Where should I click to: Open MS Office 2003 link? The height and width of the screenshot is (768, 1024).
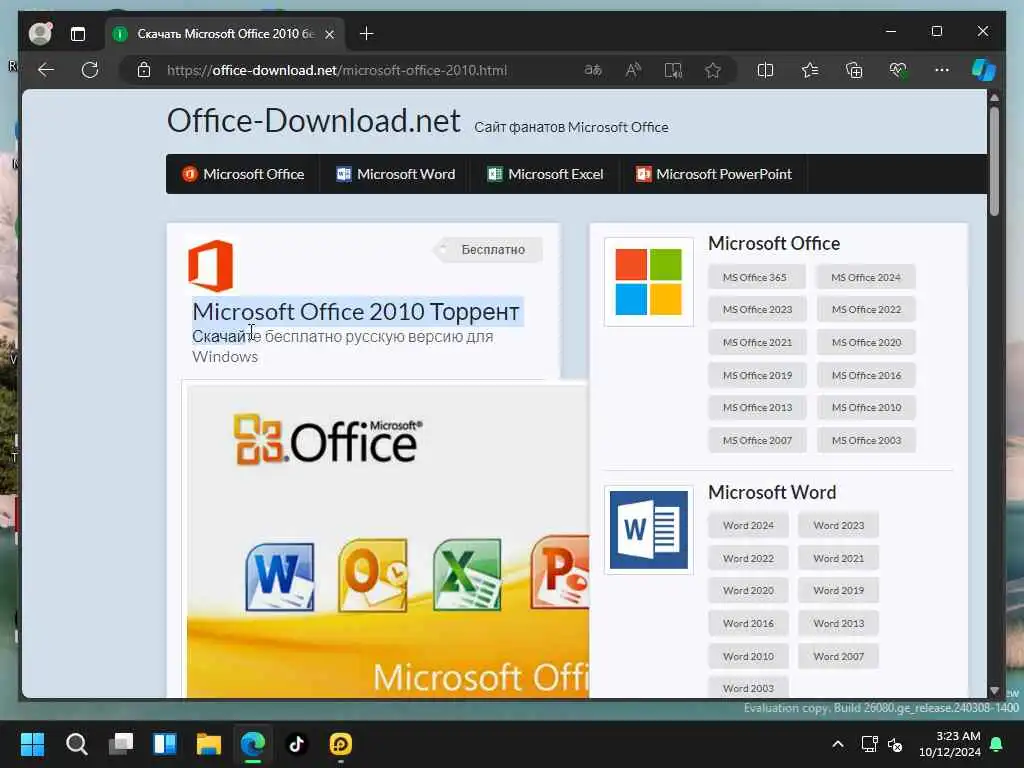[866, 441]
